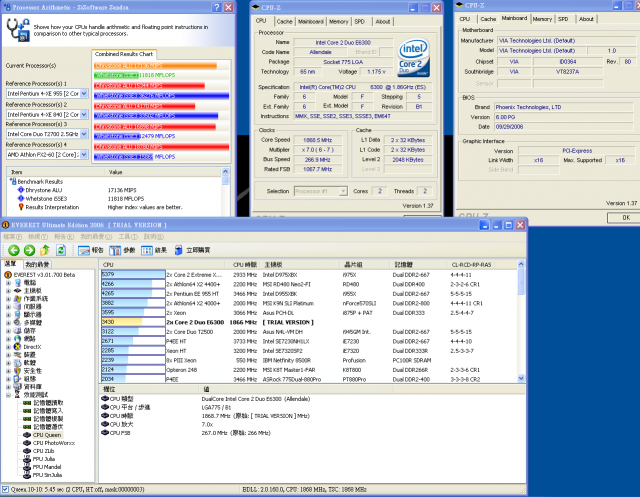Click the icon next to FPU Mandel

[x=27, y=467]
